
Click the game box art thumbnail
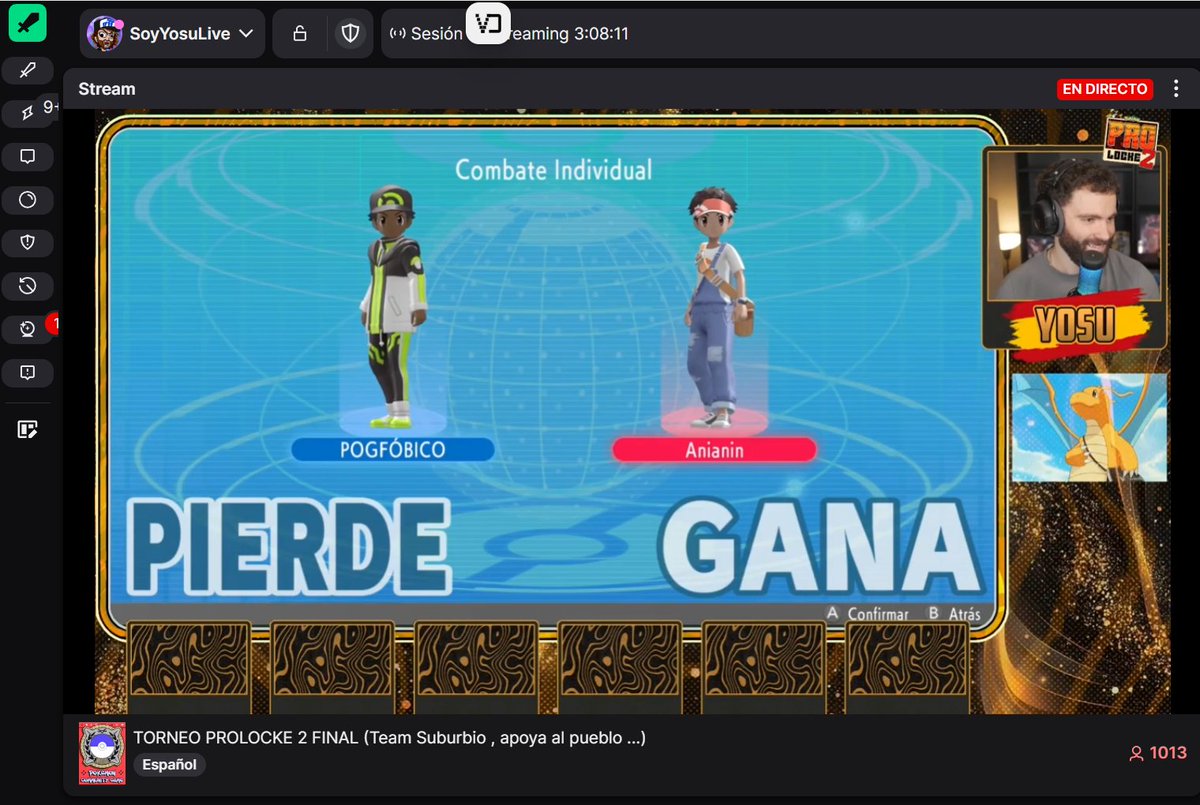click(x=102, y=753)
